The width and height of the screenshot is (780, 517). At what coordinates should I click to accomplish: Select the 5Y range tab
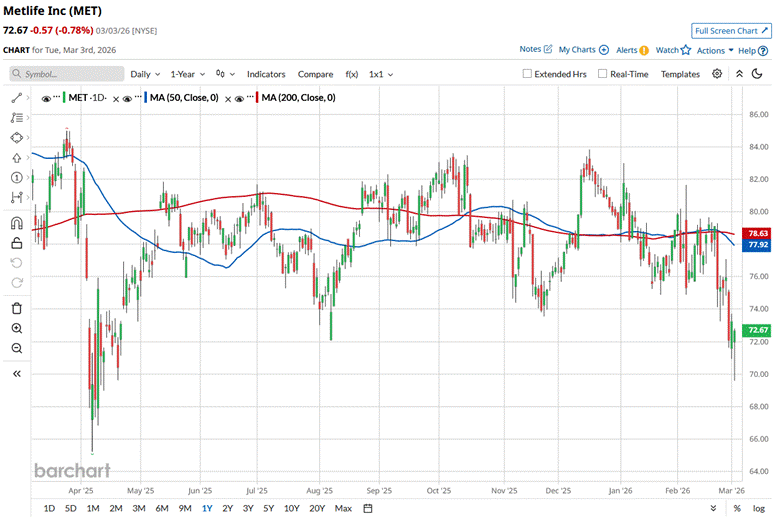269,508
